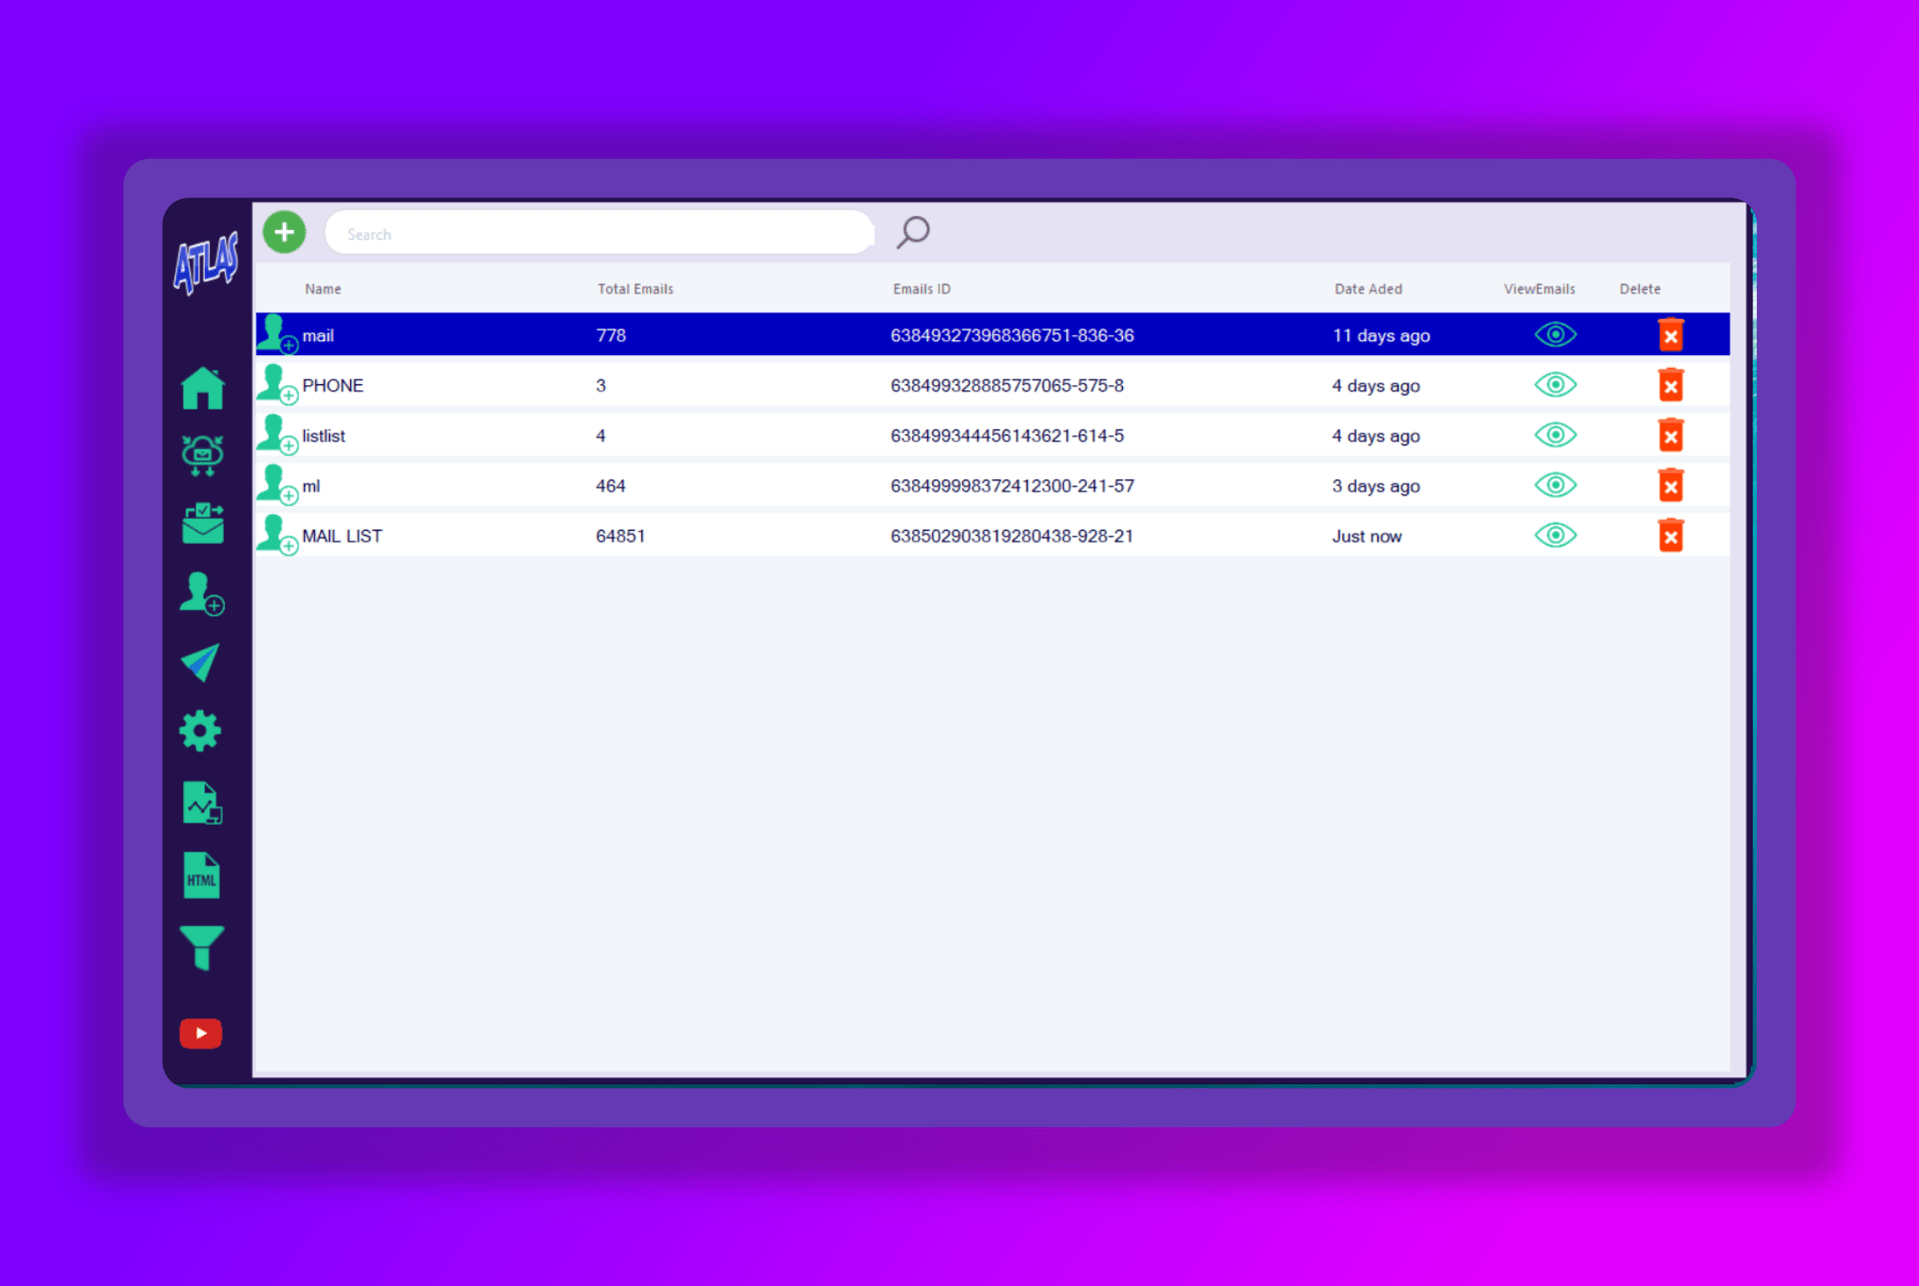Open the Home icon in sidebar
Viewport: 1920px width, 1286px height.
tap(202, 388)
